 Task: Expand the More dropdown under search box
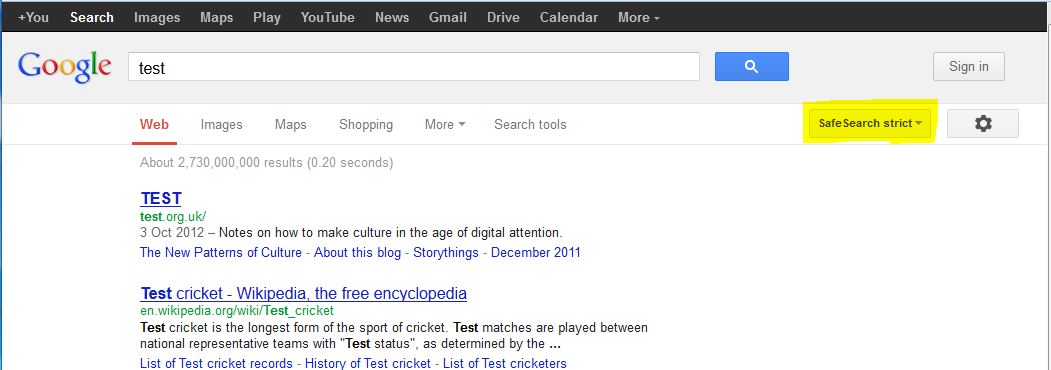click(445, 125)
